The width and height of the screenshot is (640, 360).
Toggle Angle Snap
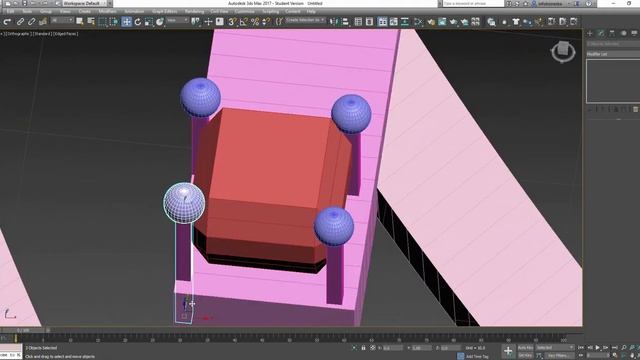pyautogui.click(x=244, y=22)
